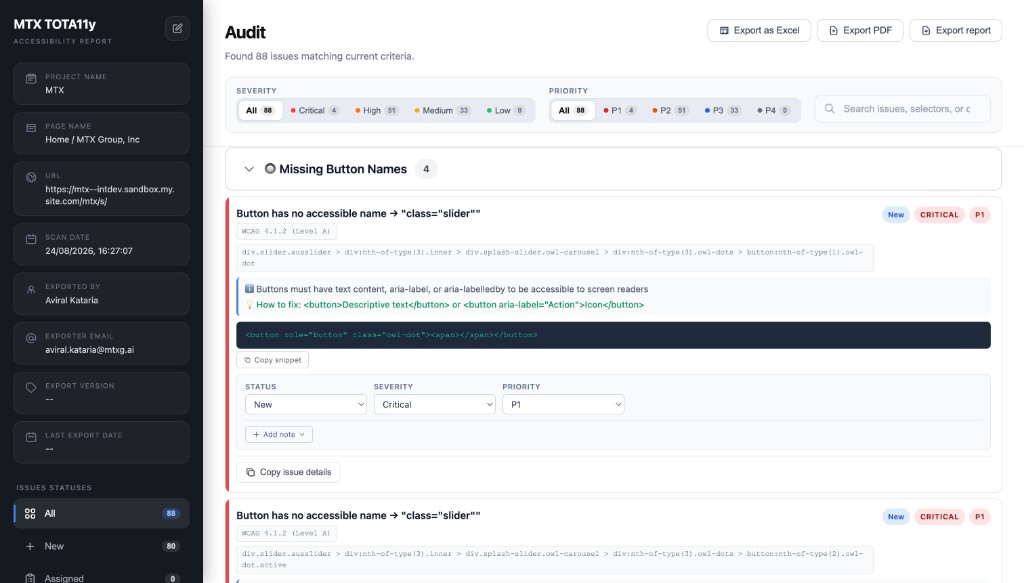Image resolution: width=1024 pixels, height=583 pixels.
Task: Click 'Home / MTX Group, Inc' page name
Action: 92,140
